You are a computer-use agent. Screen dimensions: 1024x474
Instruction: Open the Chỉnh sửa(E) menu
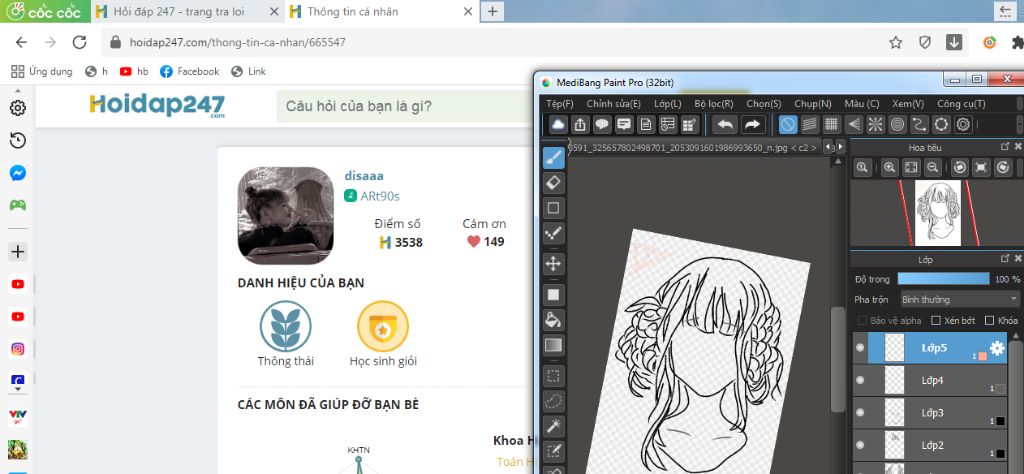(x=613, y=104)
